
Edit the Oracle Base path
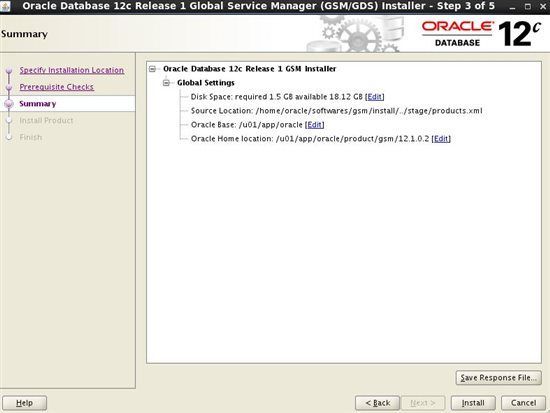[x=315, y=125]
